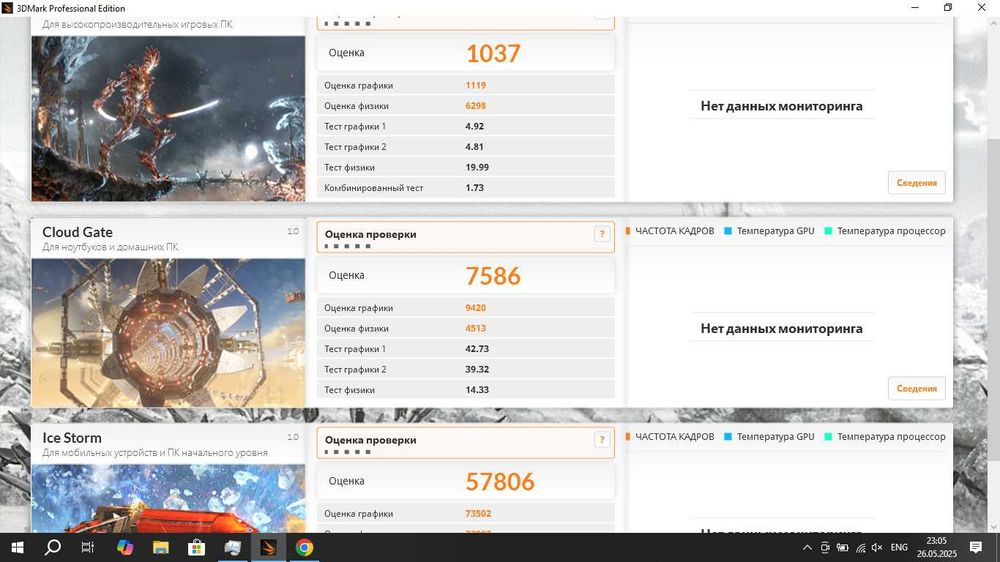Click Нет данных мониторинга in the Cloud Gate panel
Screen dimensions: 1000x562
[x=781, y=329]
